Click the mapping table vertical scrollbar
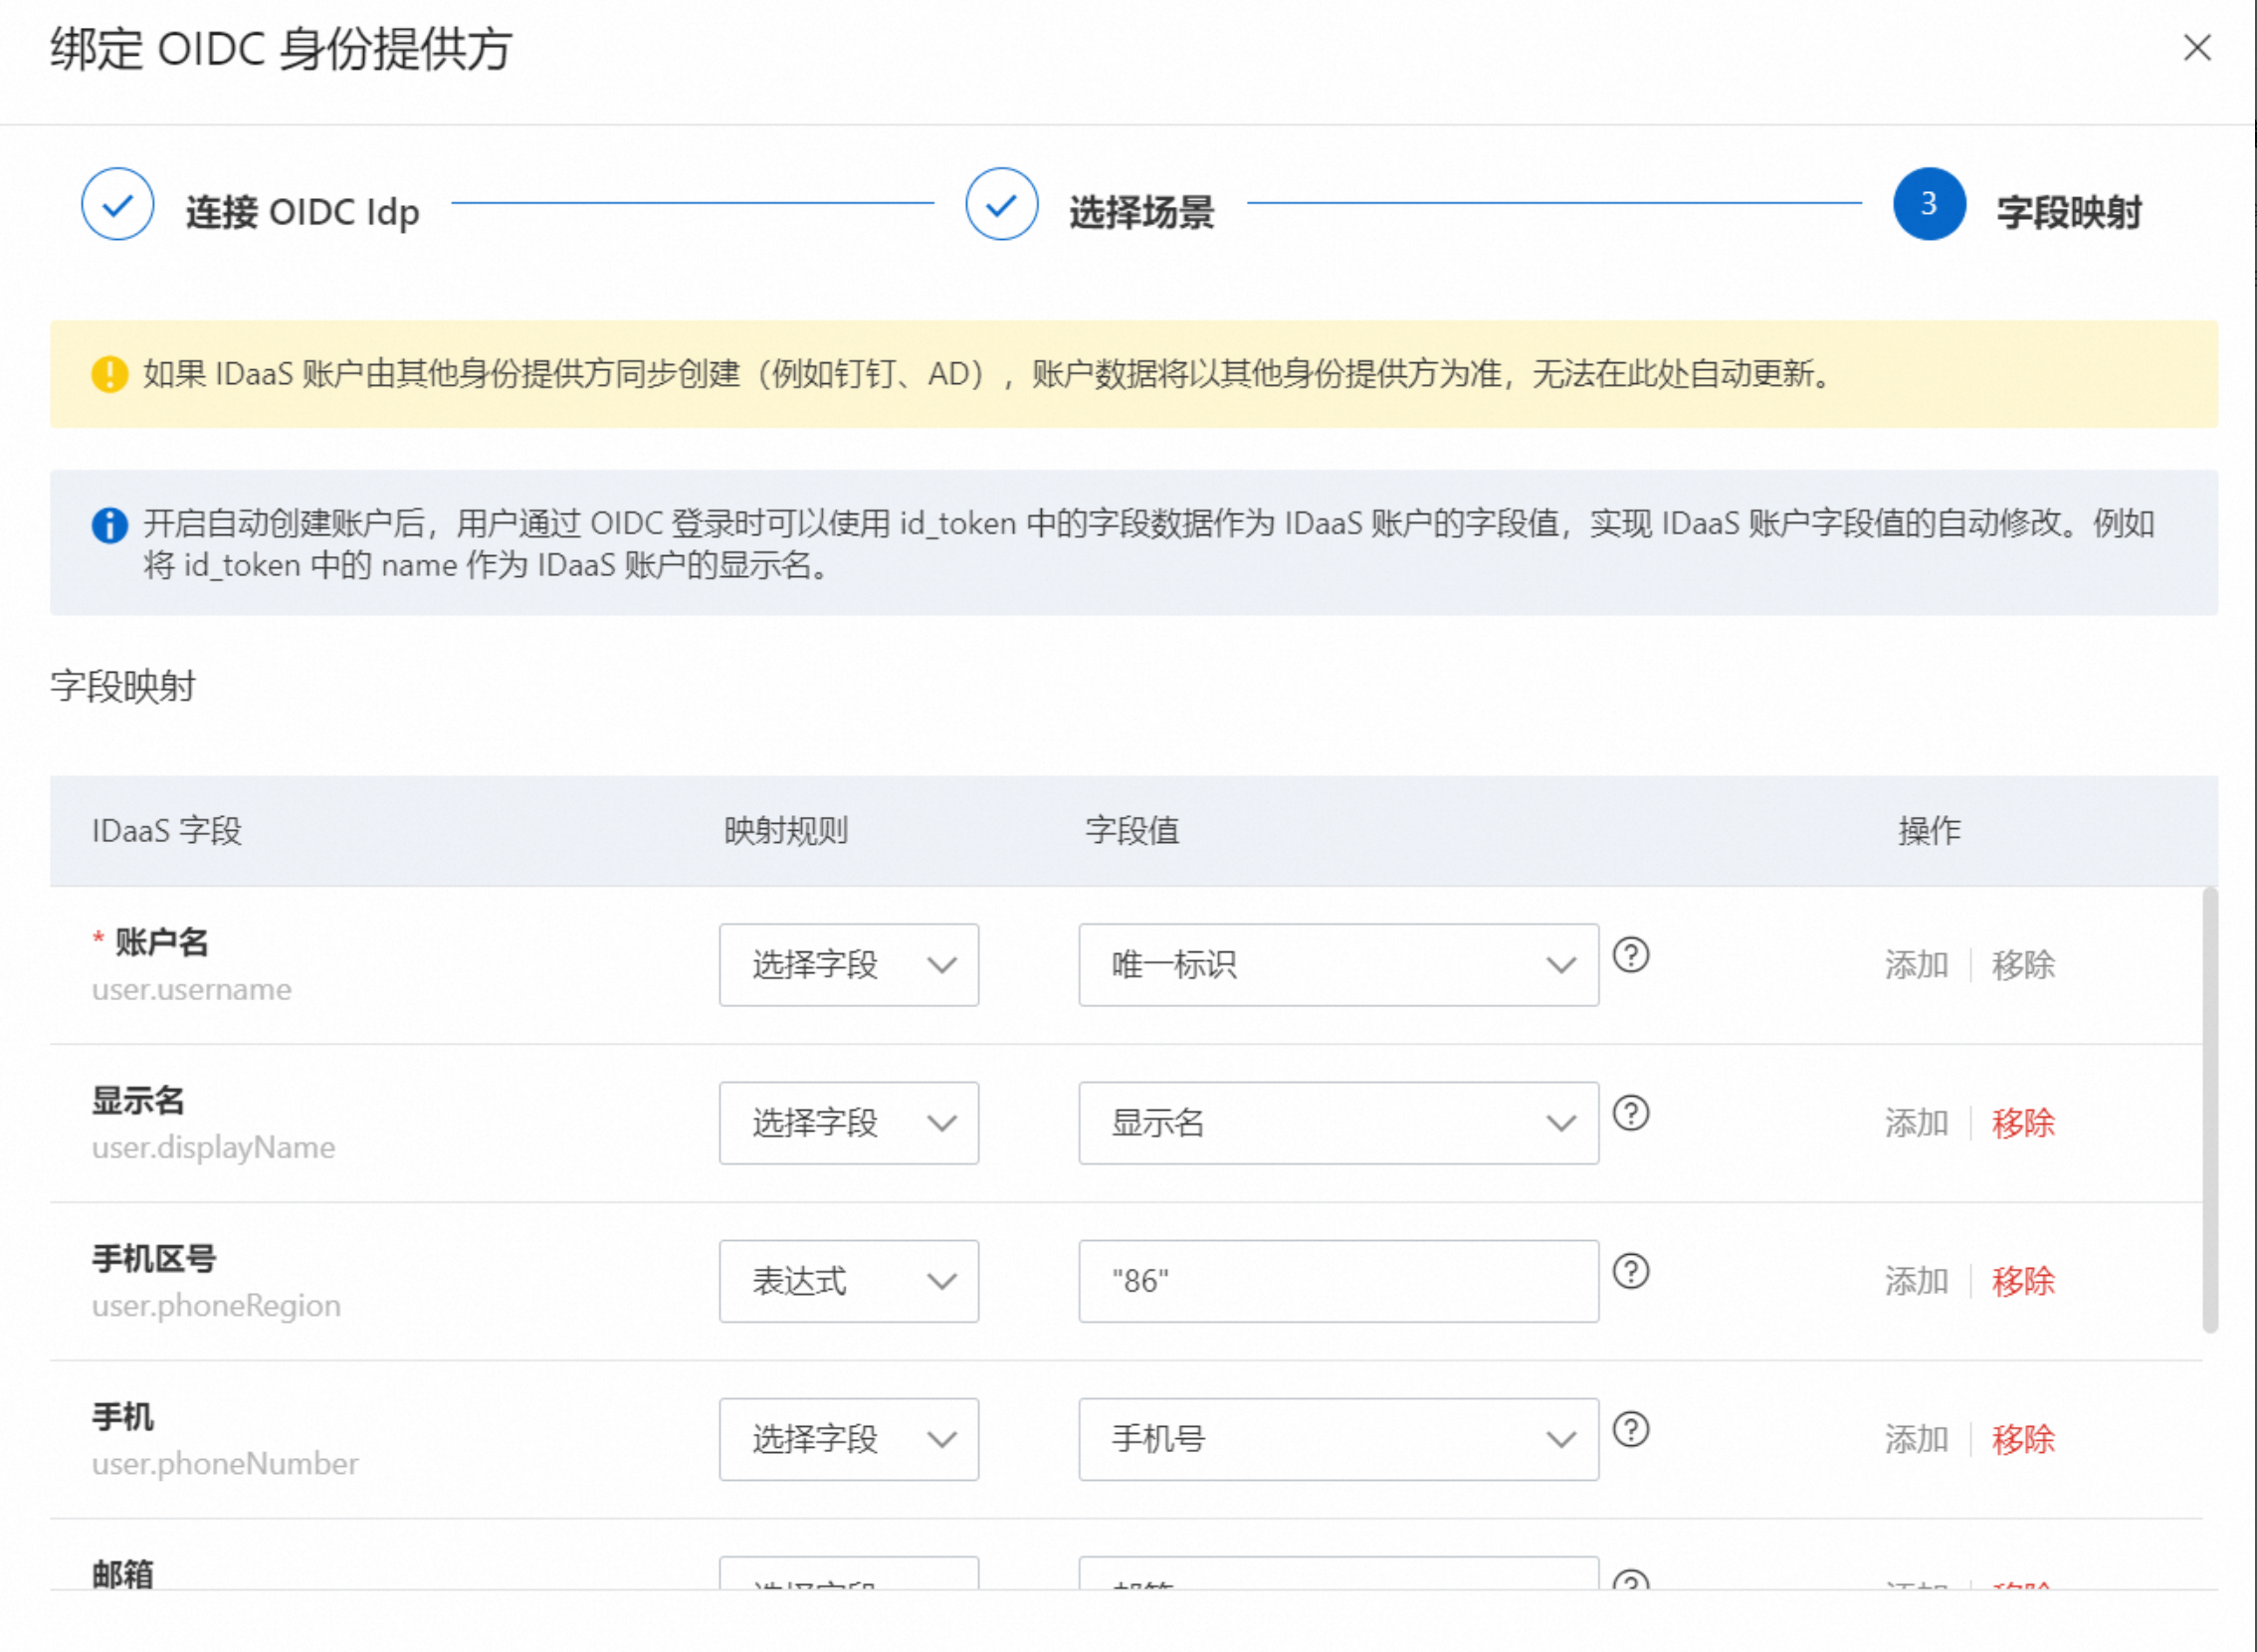The width and height of the screenshot is (2257, 1652). click(2210, 1110)
